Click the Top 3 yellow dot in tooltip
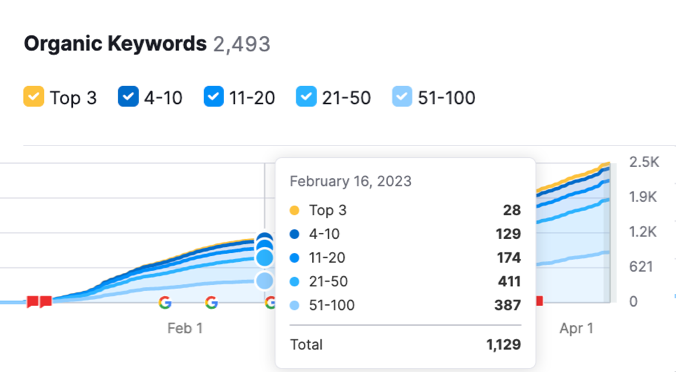The width and height of the screenshot is (676, 372). pyautogui.click(x=294, y=210)
